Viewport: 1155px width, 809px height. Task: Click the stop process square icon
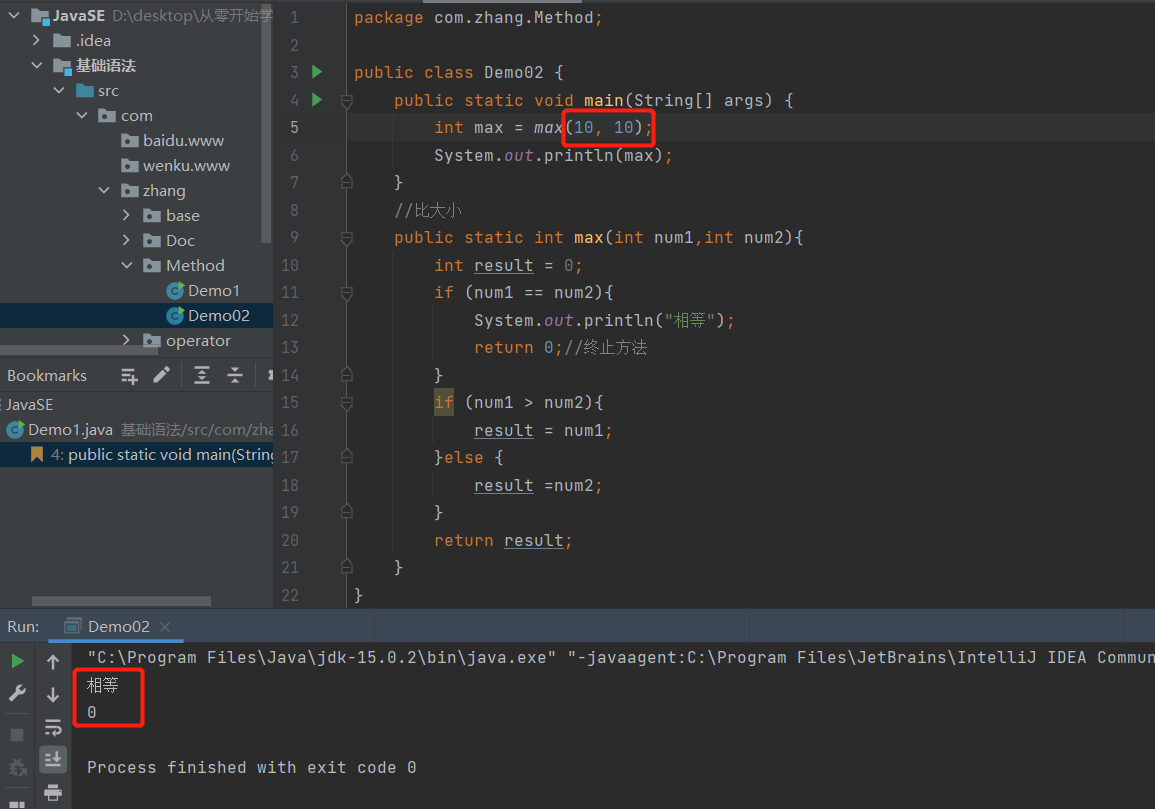(x=17, y=735)
